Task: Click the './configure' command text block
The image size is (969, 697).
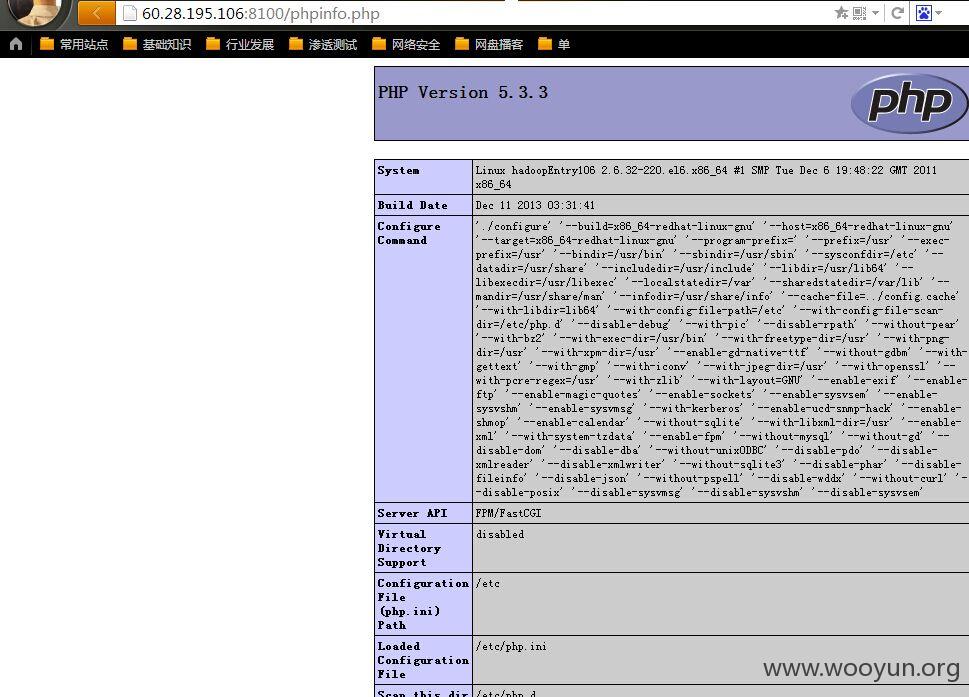Action: click(721, 359)
